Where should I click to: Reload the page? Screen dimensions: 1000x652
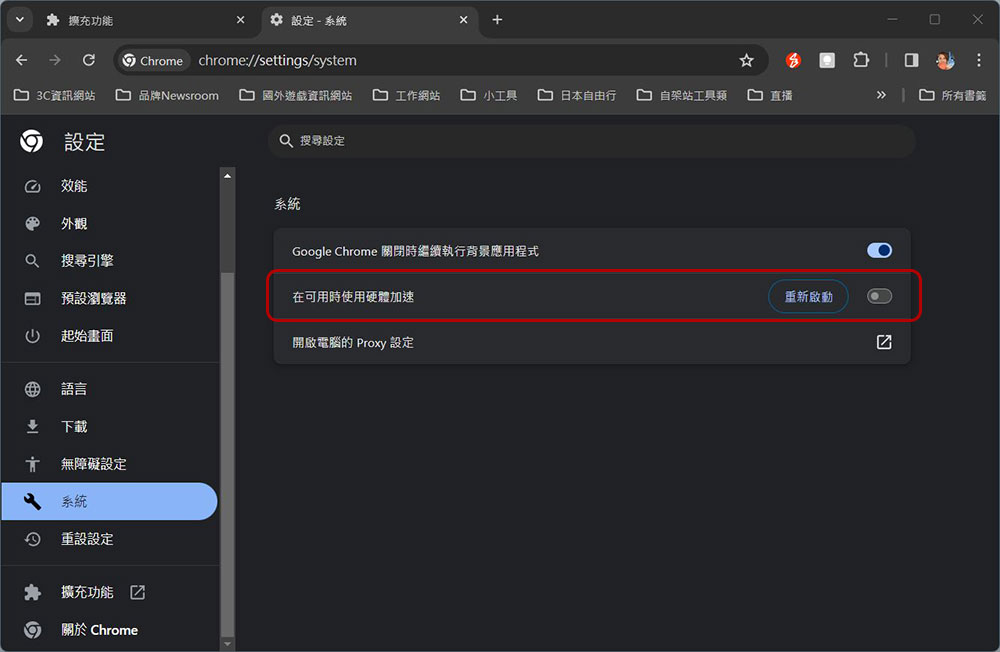[x=89, y=61]
